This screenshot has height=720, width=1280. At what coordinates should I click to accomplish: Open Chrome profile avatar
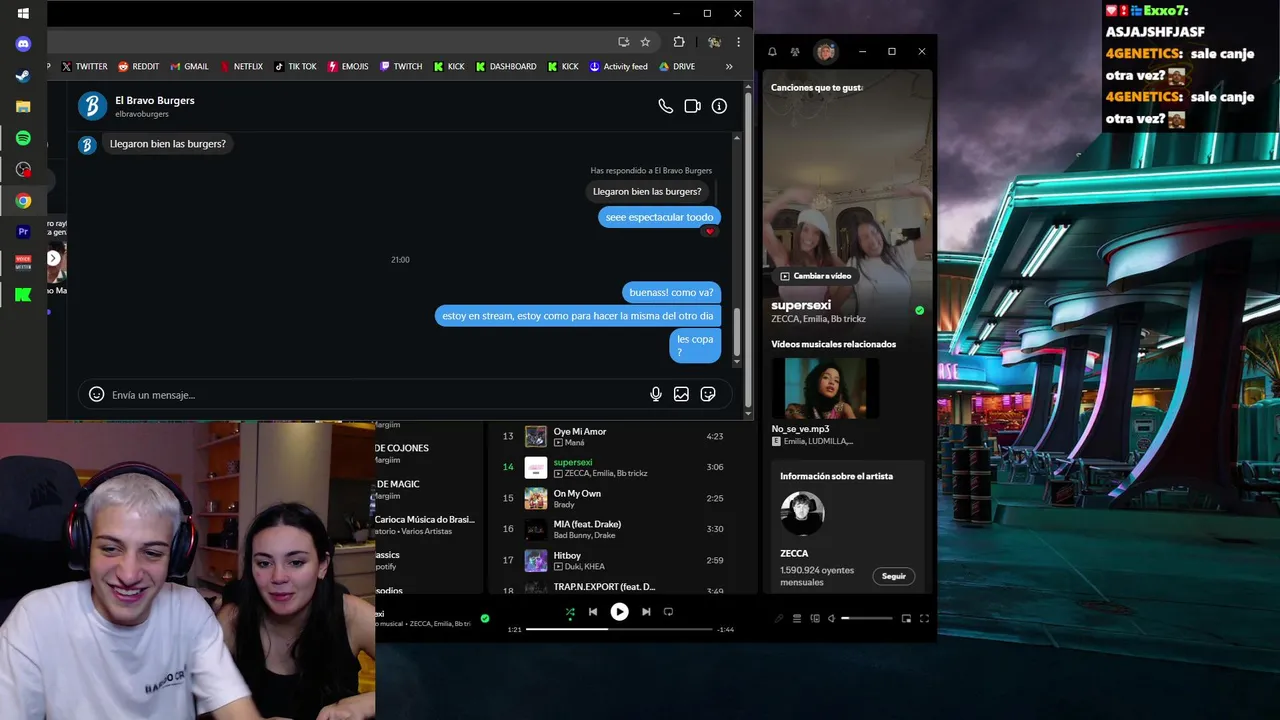714,42
